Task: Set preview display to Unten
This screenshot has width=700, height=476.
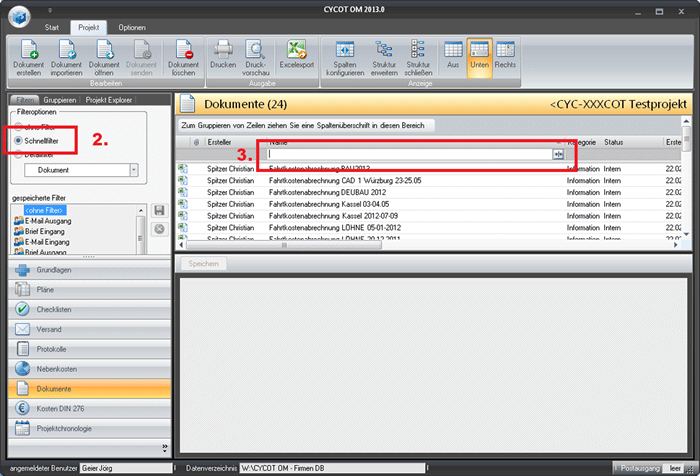Action: click(479, 58)
